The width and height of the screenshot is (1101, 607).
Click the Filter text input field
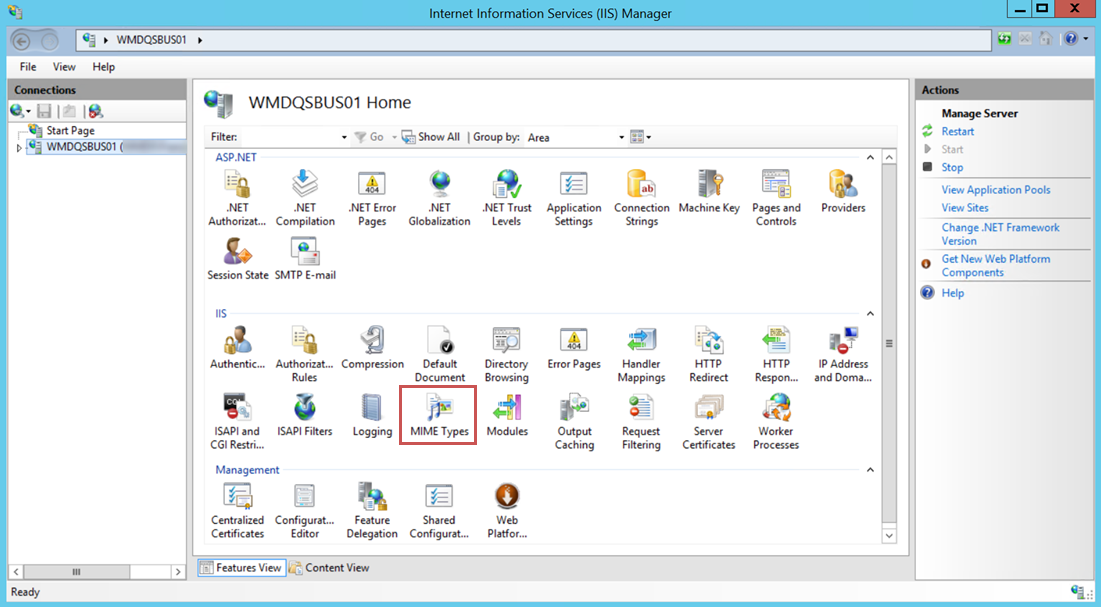(290, 137)
